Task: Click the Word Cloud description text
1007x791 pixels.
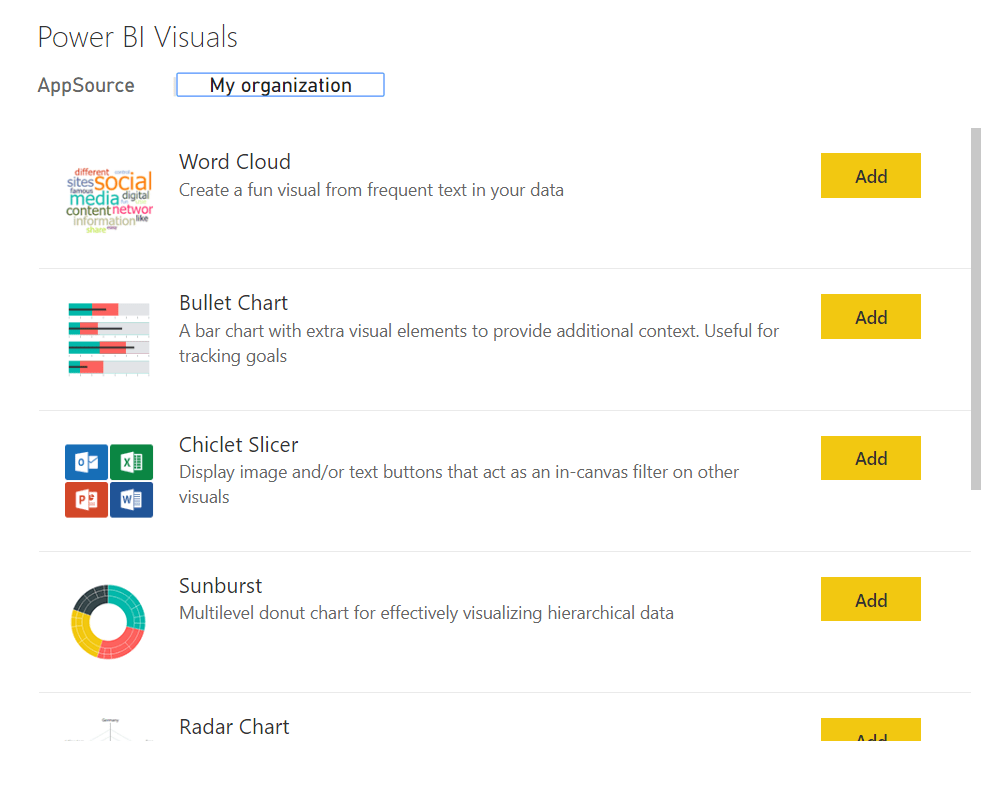Action: click(x=371, y=190)
